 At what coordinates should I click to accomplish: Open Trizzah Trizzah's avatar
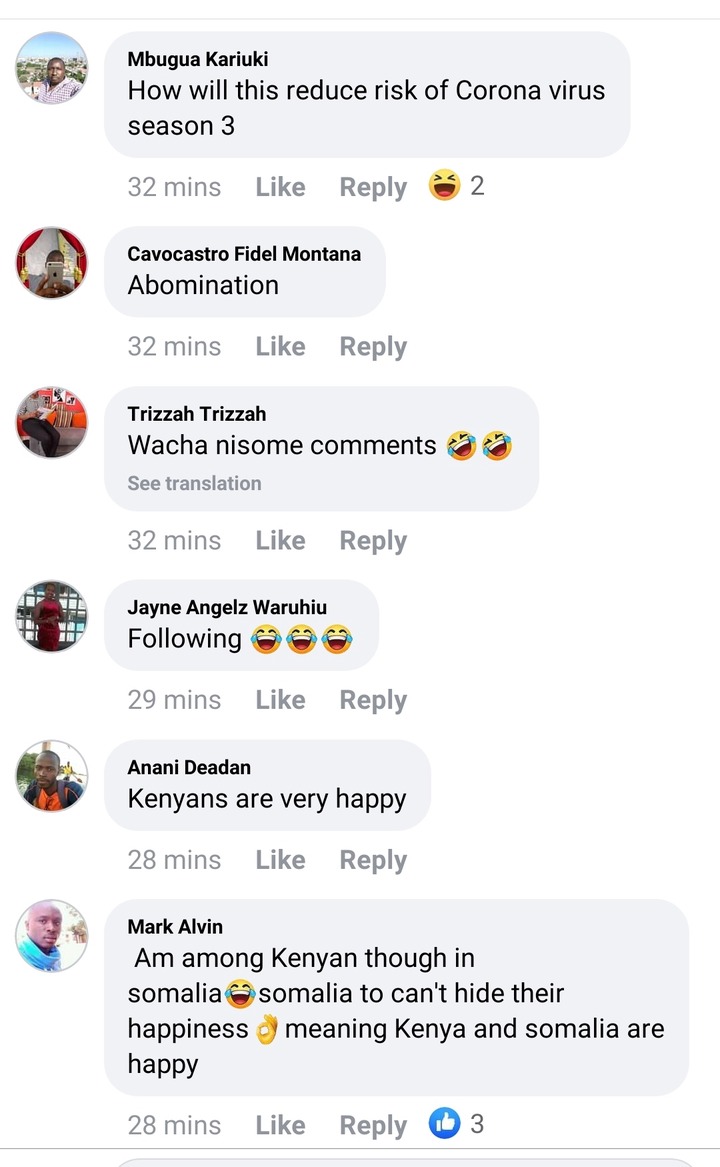[x=52, y=422]
